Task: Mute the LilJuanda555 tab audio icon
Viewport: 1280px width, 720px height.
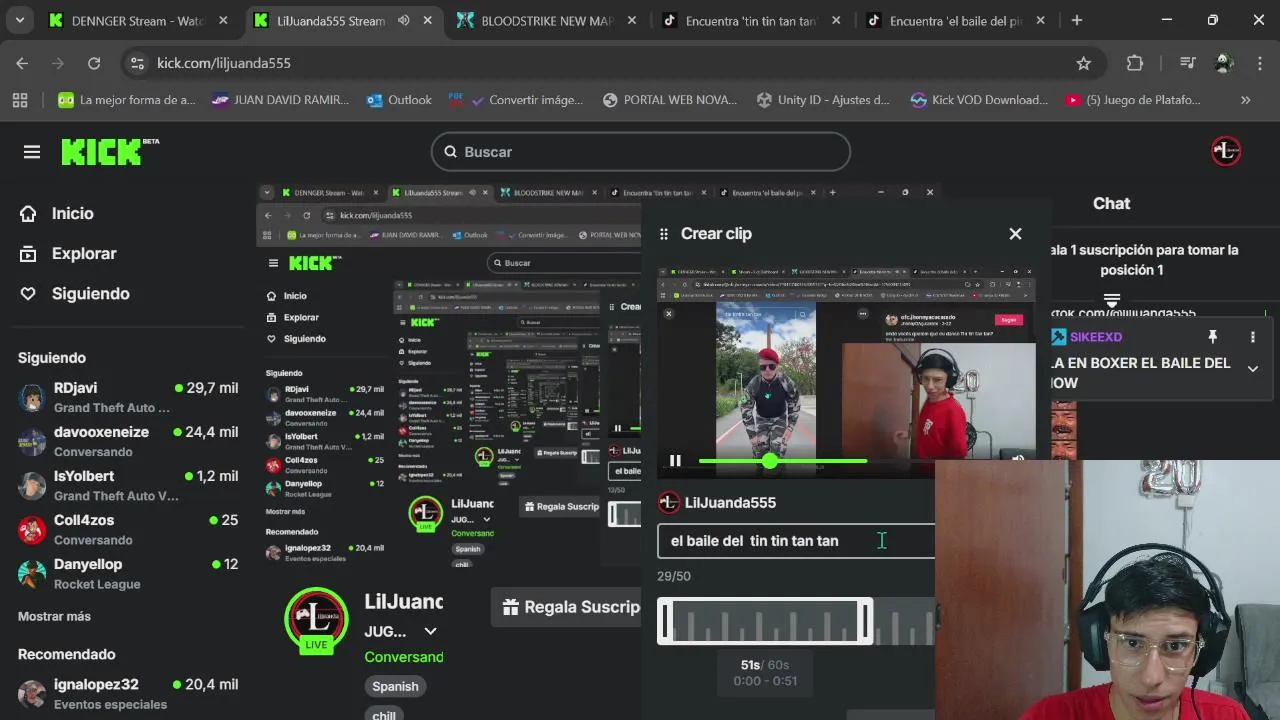Action: coord(403,20)
